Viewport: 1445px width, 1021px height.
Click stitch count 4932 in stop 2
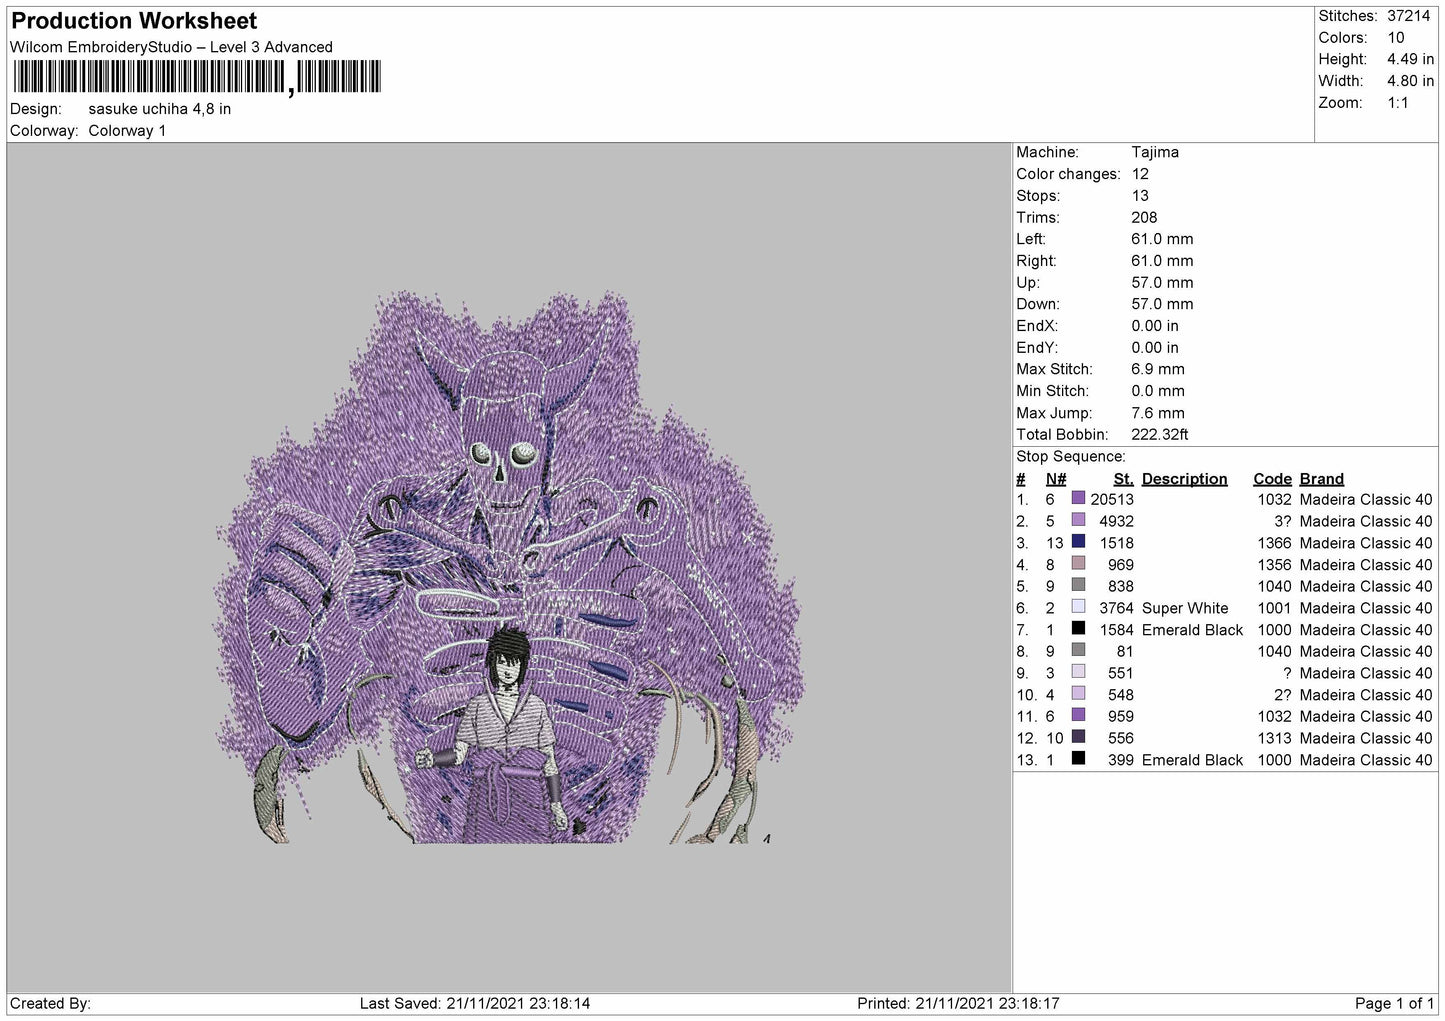1116,521
